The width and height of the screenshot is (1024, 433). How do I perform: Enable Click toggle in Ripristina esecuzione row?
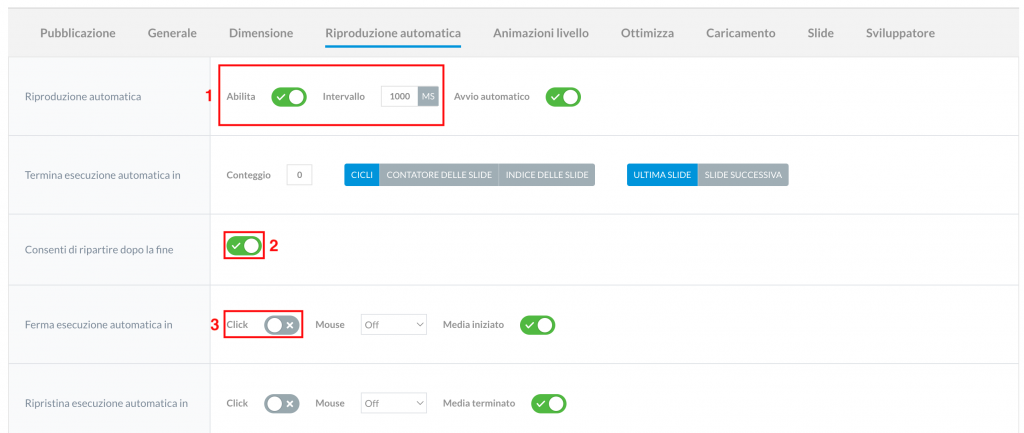click(282, 404)
